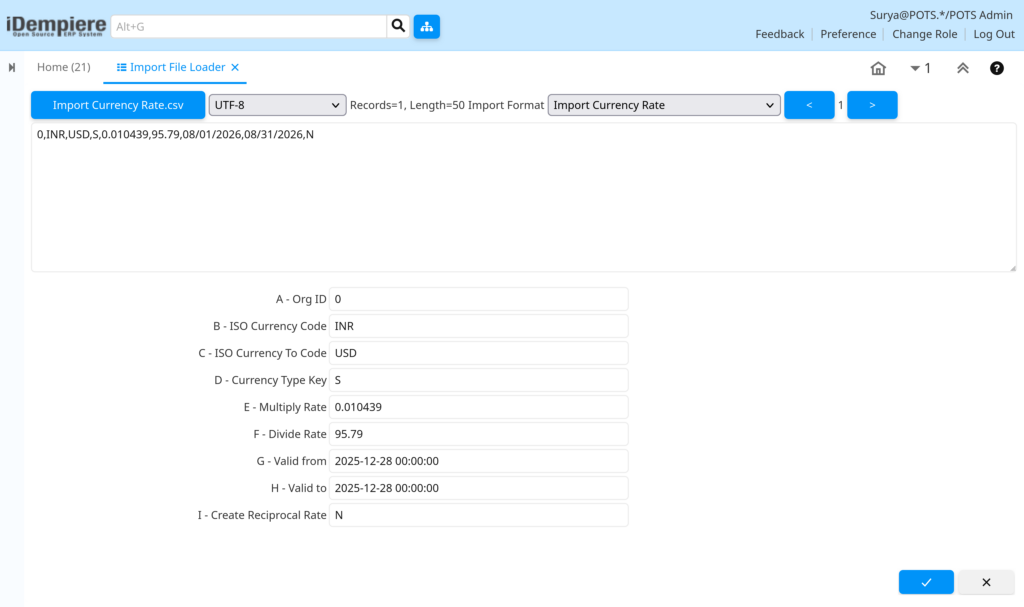Click the E - Multiply Rate field

pos(479,407)
